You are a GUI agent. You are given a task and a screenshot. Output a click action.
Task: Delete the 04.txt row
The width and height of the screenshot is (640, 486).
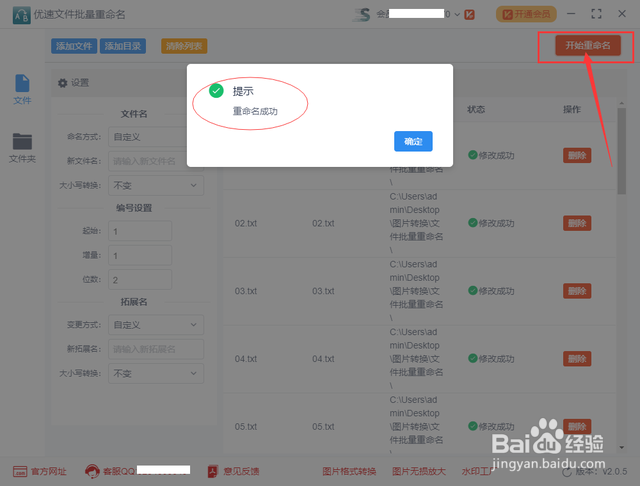tap(577, 359)
